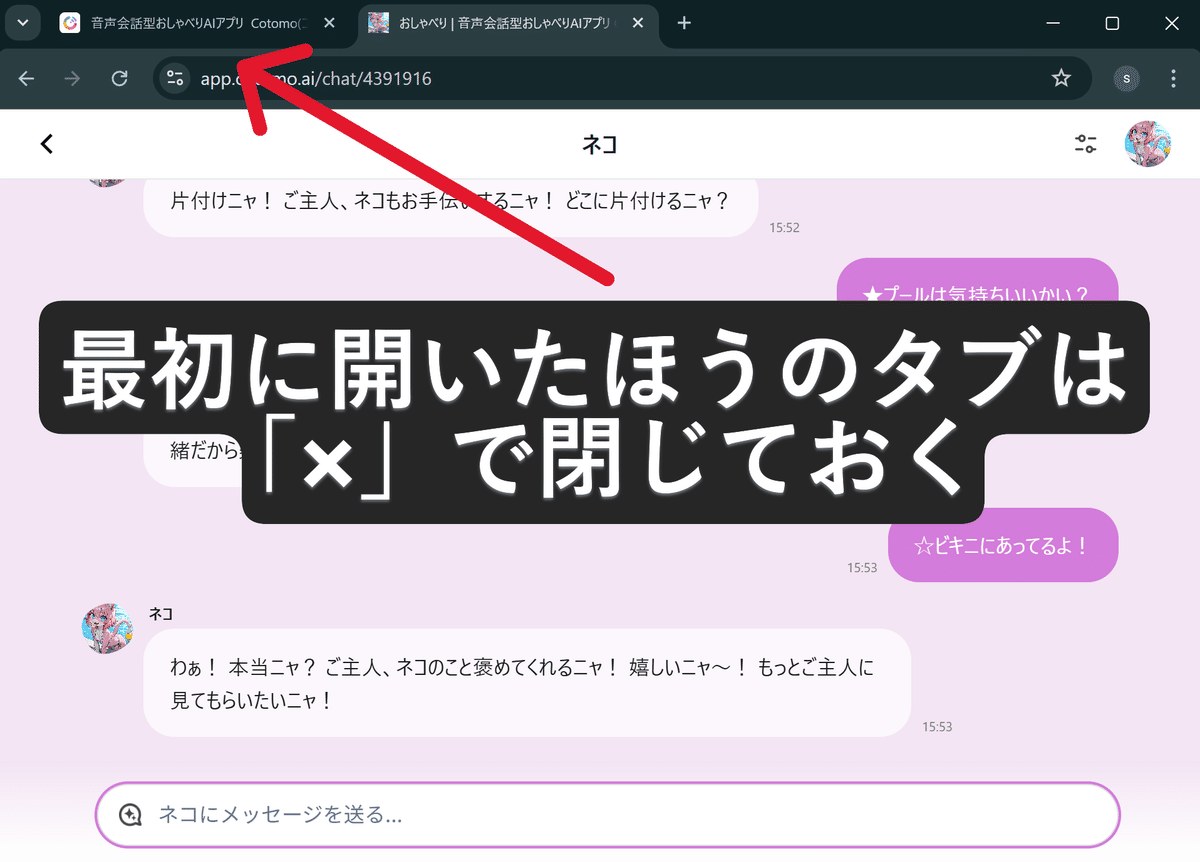
Task: Open the chat settings sliders icon
Action: coord(1085,144)
